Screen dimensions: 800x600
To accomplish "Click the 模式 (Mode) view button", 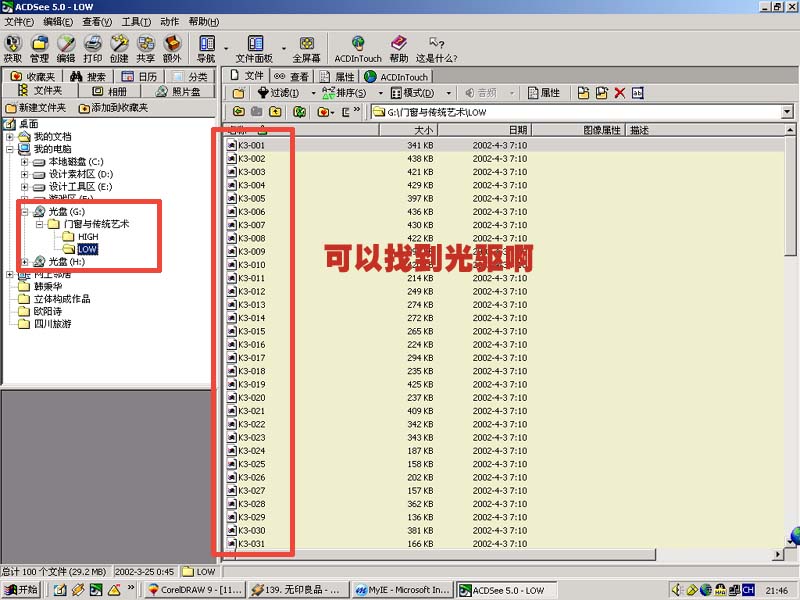I will (412, 93).
